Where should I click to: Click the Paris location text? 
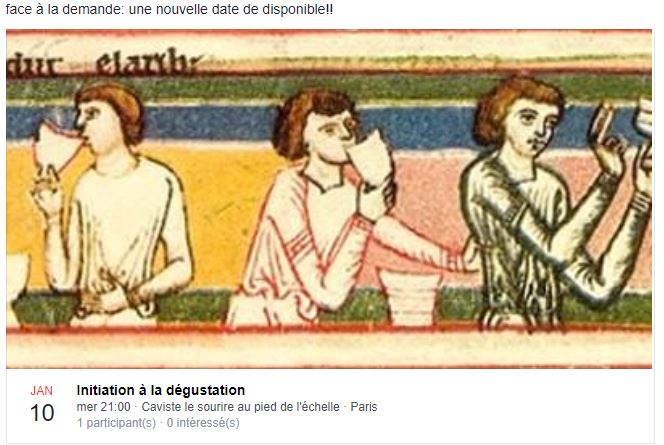point(364,407)
